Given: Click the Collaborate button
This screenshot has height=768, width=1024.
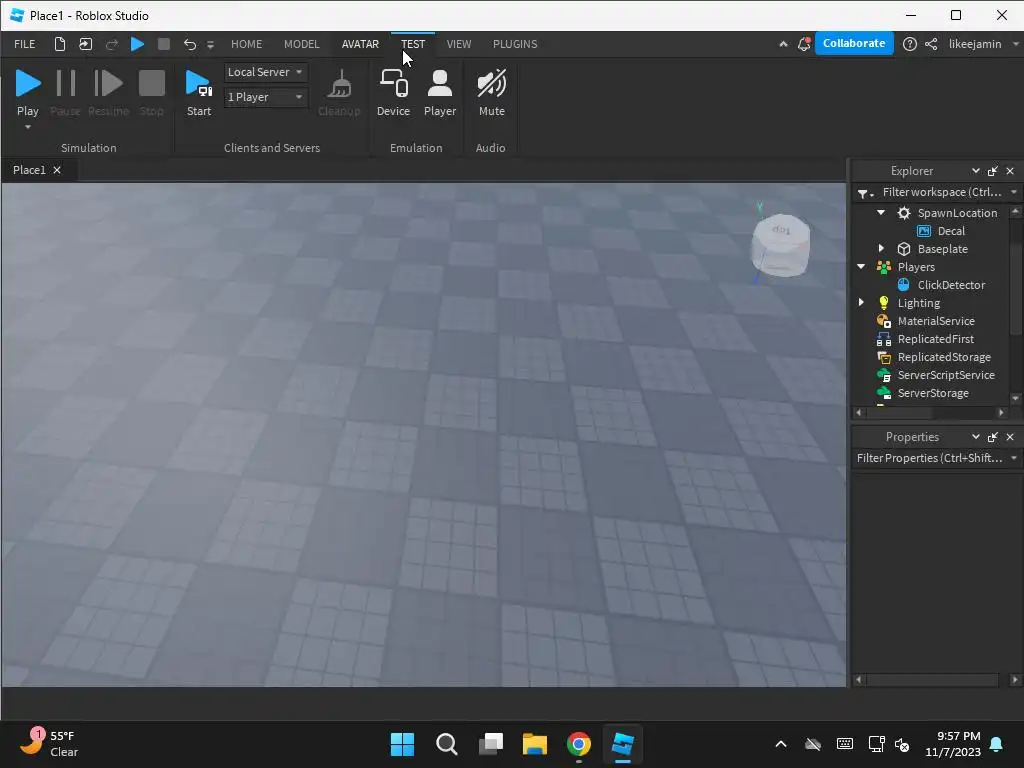Looking at the screenshot, I should coord(854,43).
